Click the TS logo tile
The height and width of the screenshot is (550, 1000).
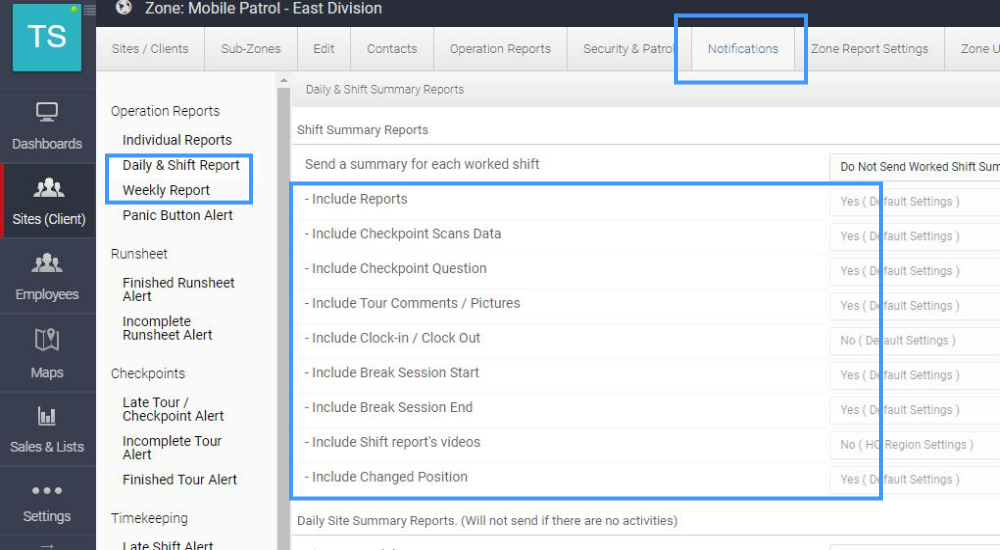pyautogui.click(x=47, y=37)
